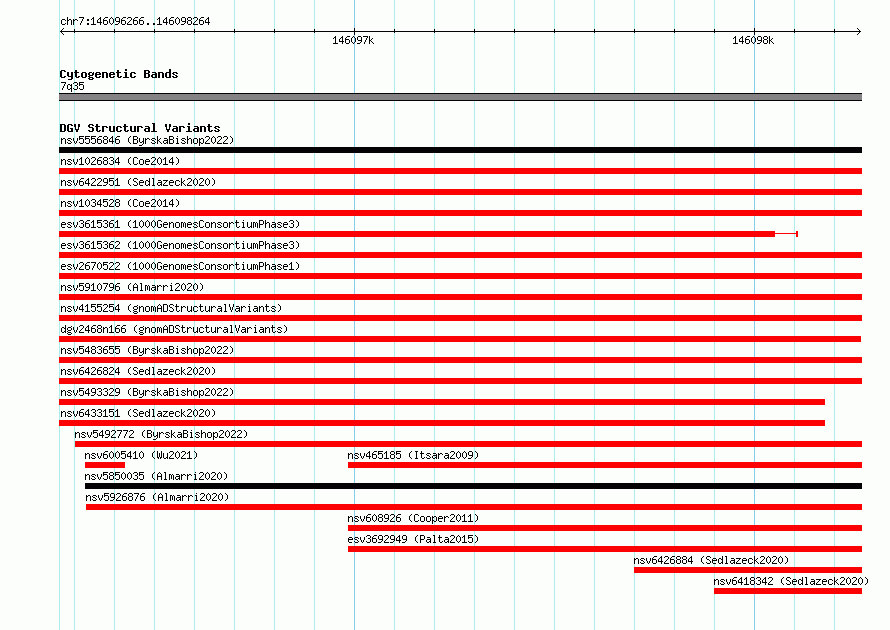This screenshot has width=890, height=630.
Task: Open esv3615362 (1000GenomesConsortiumPhase3) label
Action: tap(180, 245)
